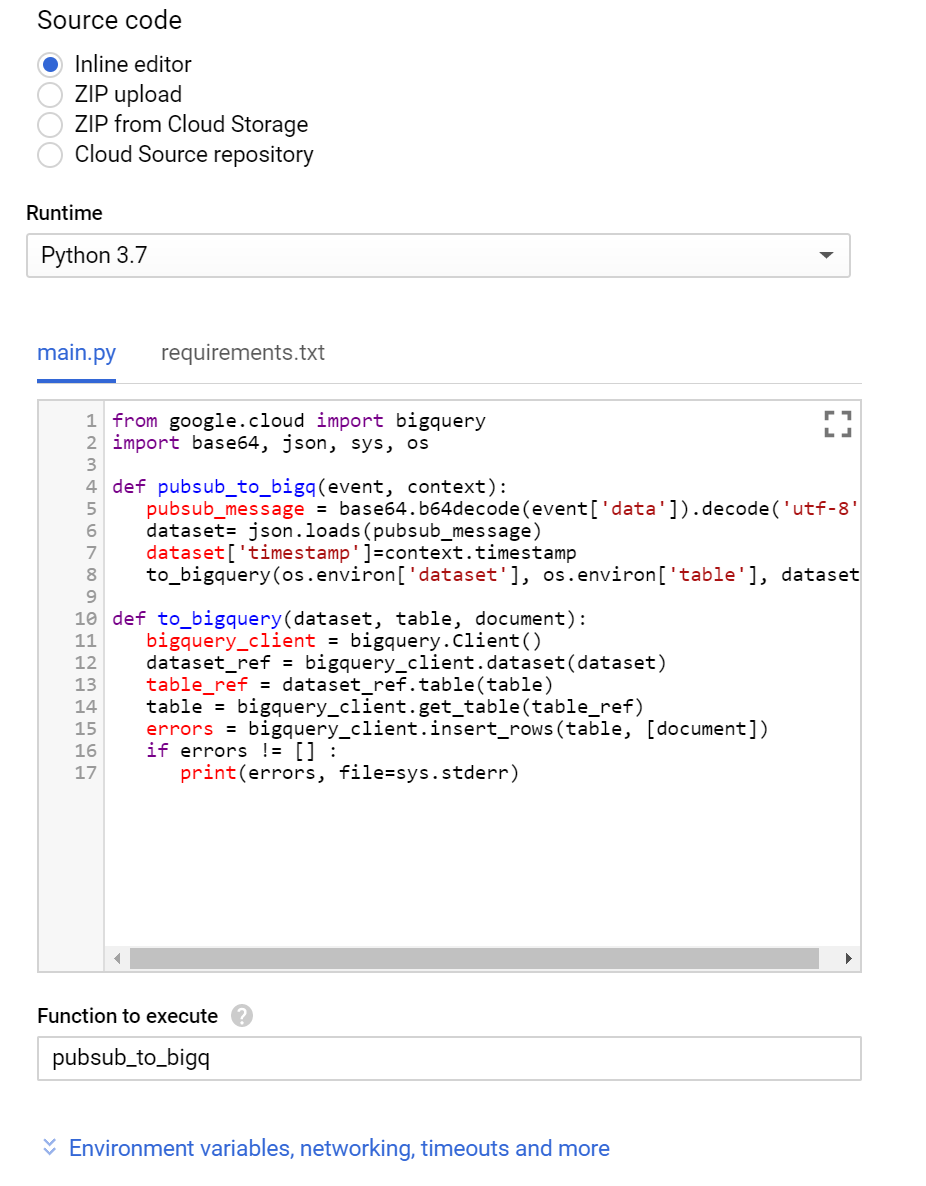The height and width of the screenshot is (1186, 926).
Task: Choose Cloud Source repository as source
Action: point(50,155)
